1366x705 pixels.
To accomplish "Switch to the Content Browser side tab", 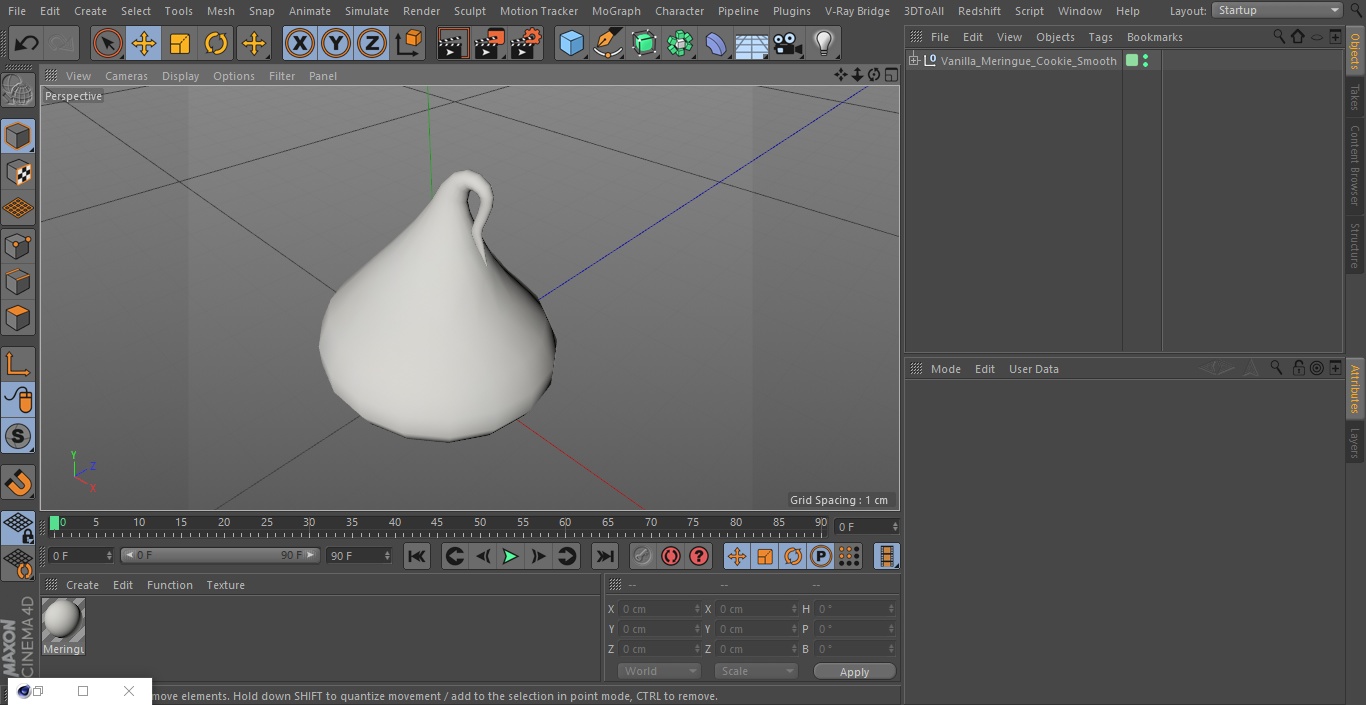I will point(1355,165).
